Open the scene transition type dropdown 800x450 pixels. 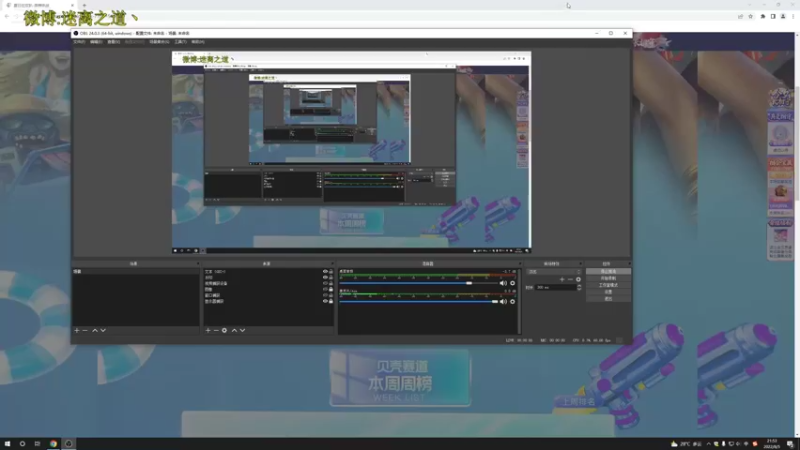click(554, 272)
